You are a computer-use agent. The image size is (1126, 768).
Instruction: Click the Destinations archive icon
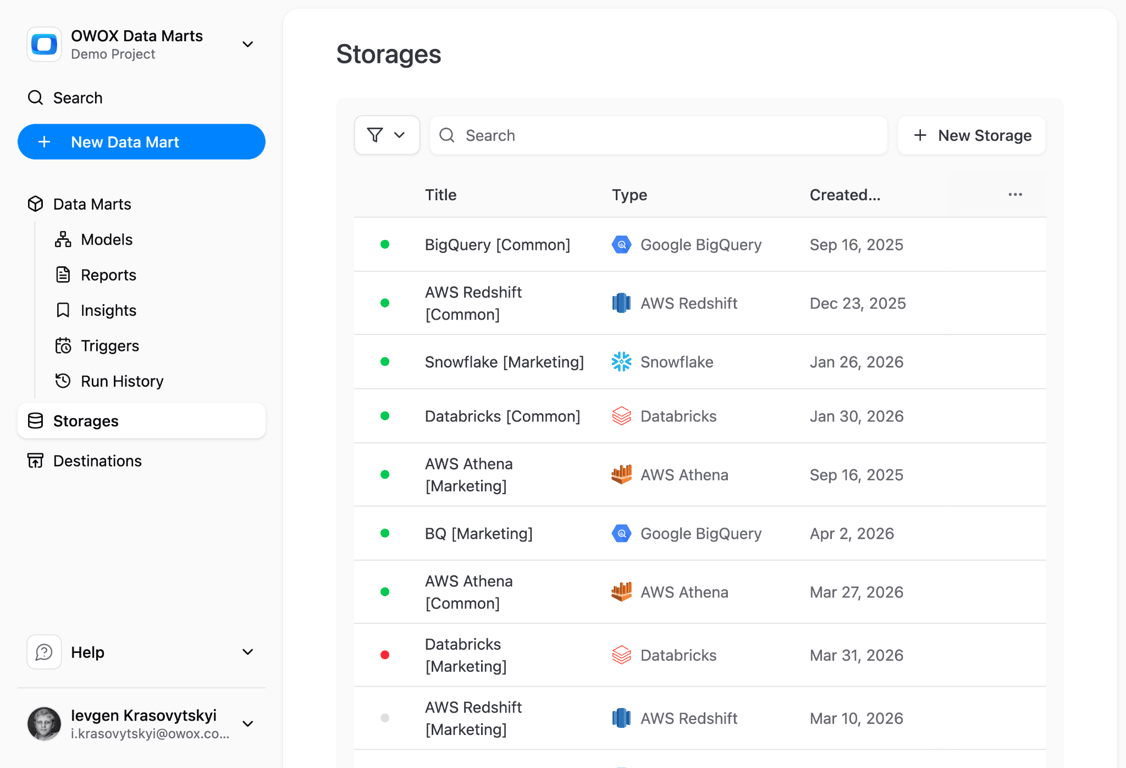click(35, 461)
